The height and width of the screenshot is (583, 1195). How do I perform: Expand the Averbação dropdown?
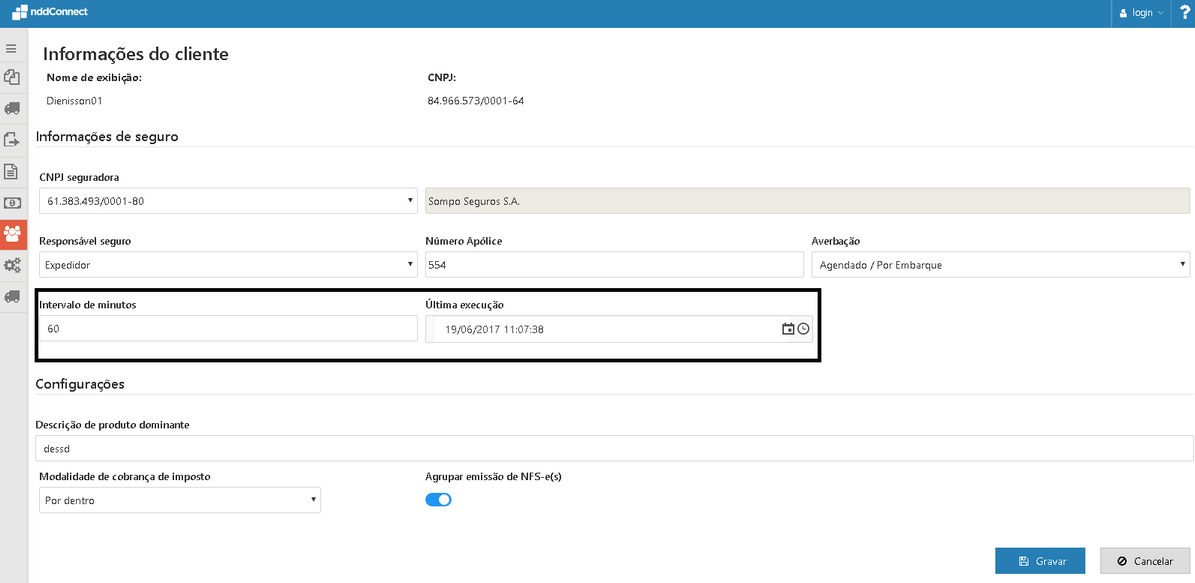point(1000,265)
